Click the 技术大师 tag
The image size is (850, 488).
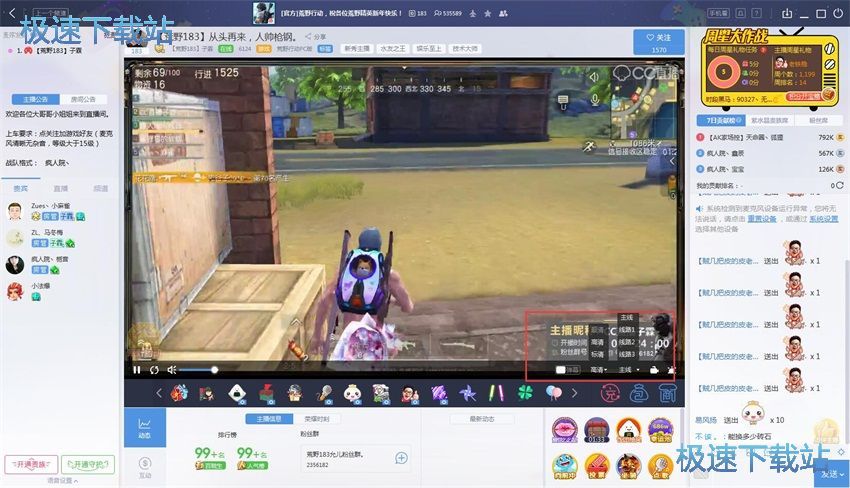(465, 49)
